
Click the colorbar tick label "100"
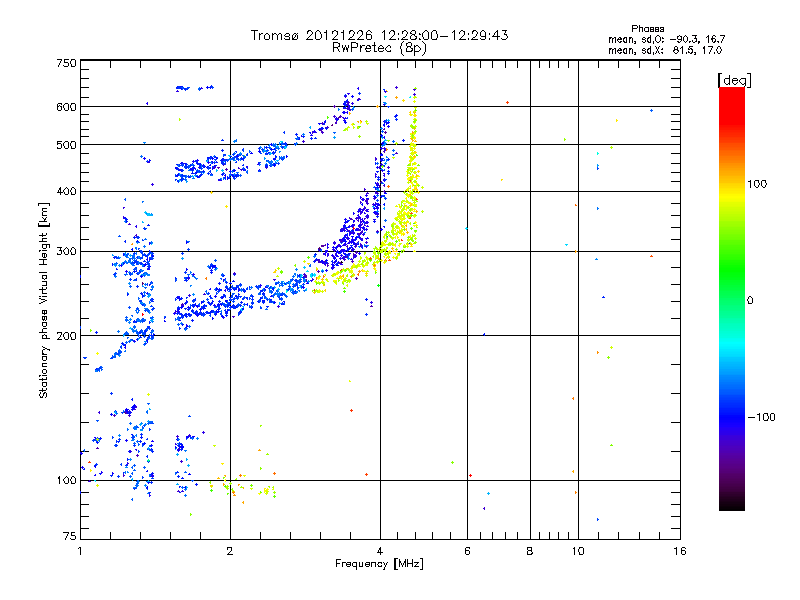click(757, 184)
